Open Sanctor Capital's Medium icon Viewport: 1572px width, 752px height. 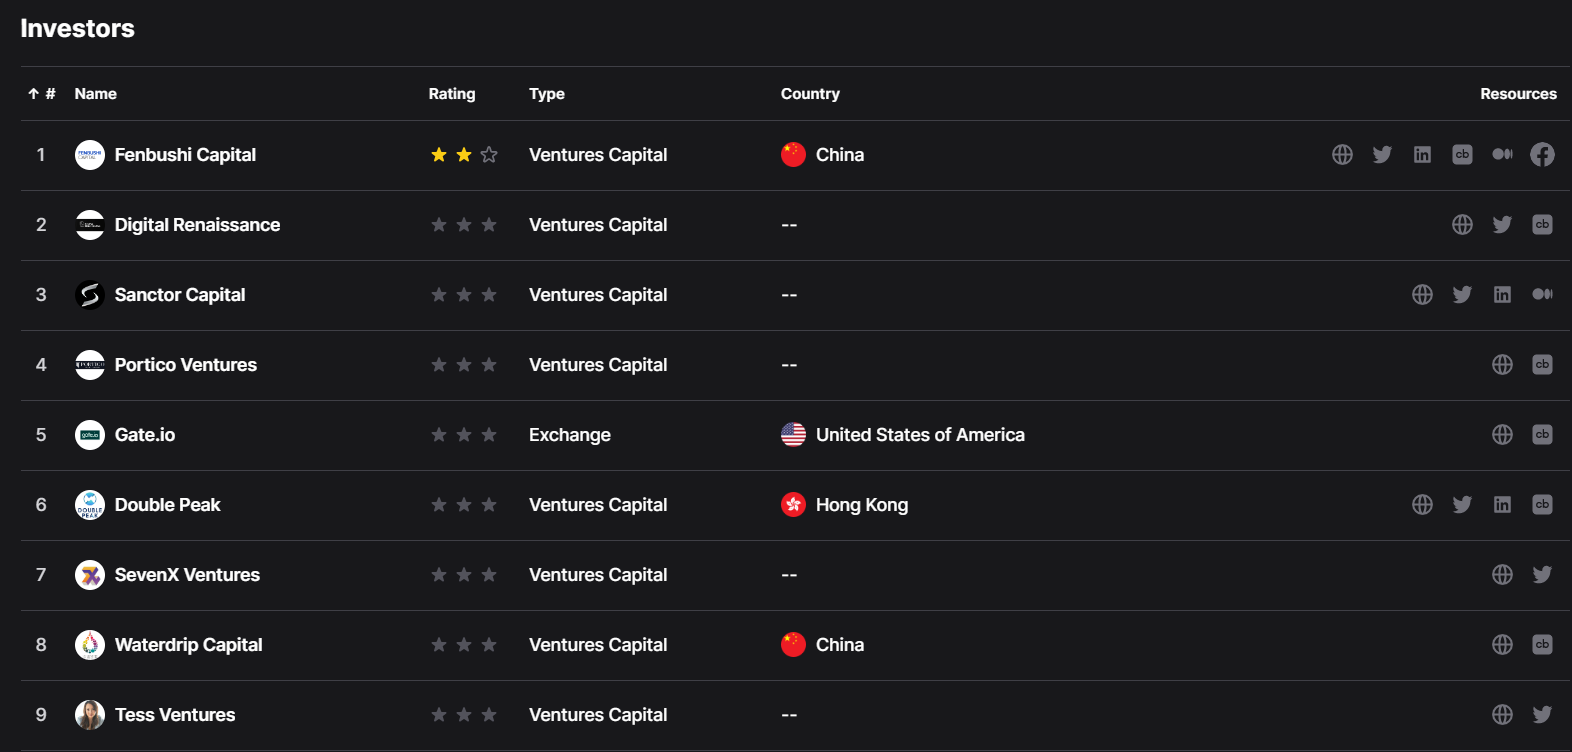coord(1542,295)
